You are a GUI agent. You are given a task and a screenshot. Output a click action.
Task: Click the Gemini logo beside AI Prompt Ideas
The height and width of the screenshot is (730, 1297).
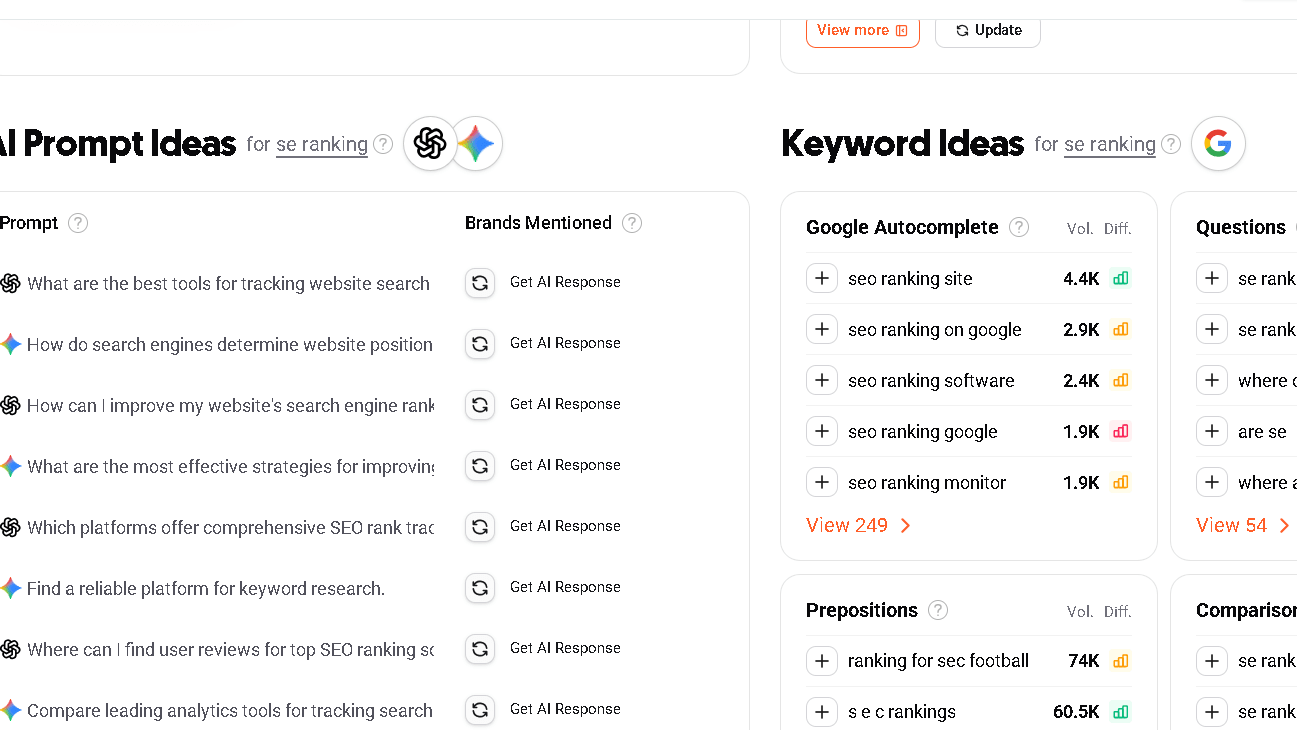pos(476,144)
